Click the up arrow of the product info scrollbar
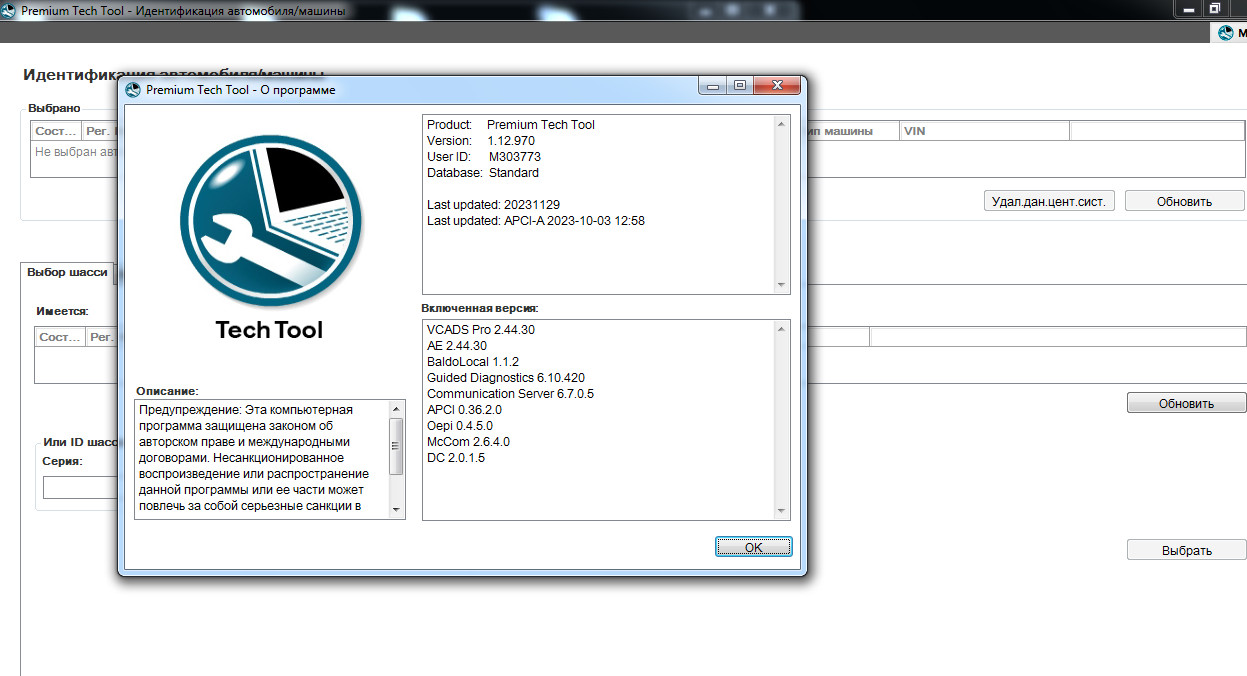This screenshot has width=1247, height=676. (782, 123)
